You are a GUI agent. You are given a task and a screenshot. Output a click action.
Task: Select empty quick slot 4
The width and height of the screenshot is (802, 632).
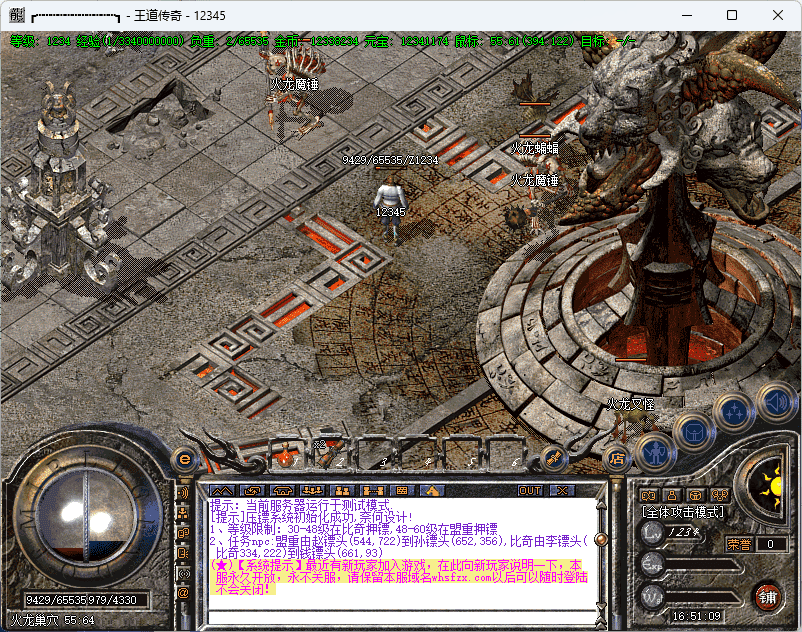tap(420, 454)
